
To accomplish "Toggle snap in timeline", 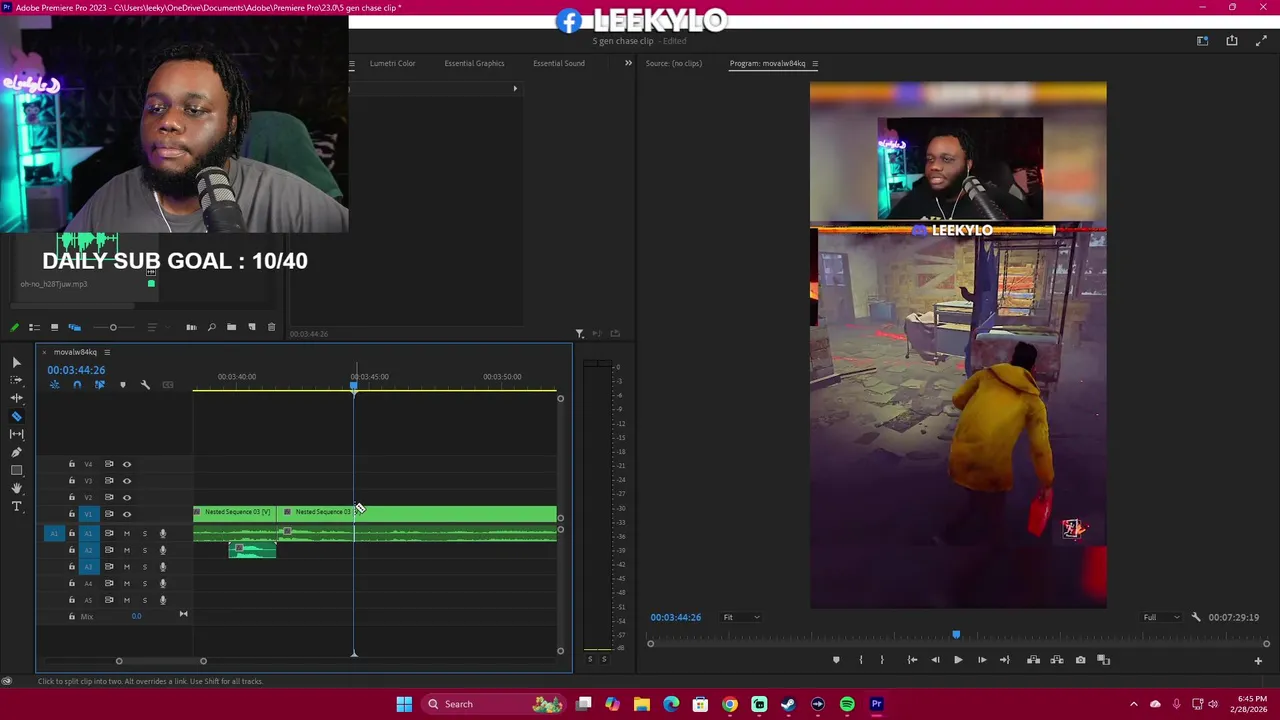I will point(77,385).
